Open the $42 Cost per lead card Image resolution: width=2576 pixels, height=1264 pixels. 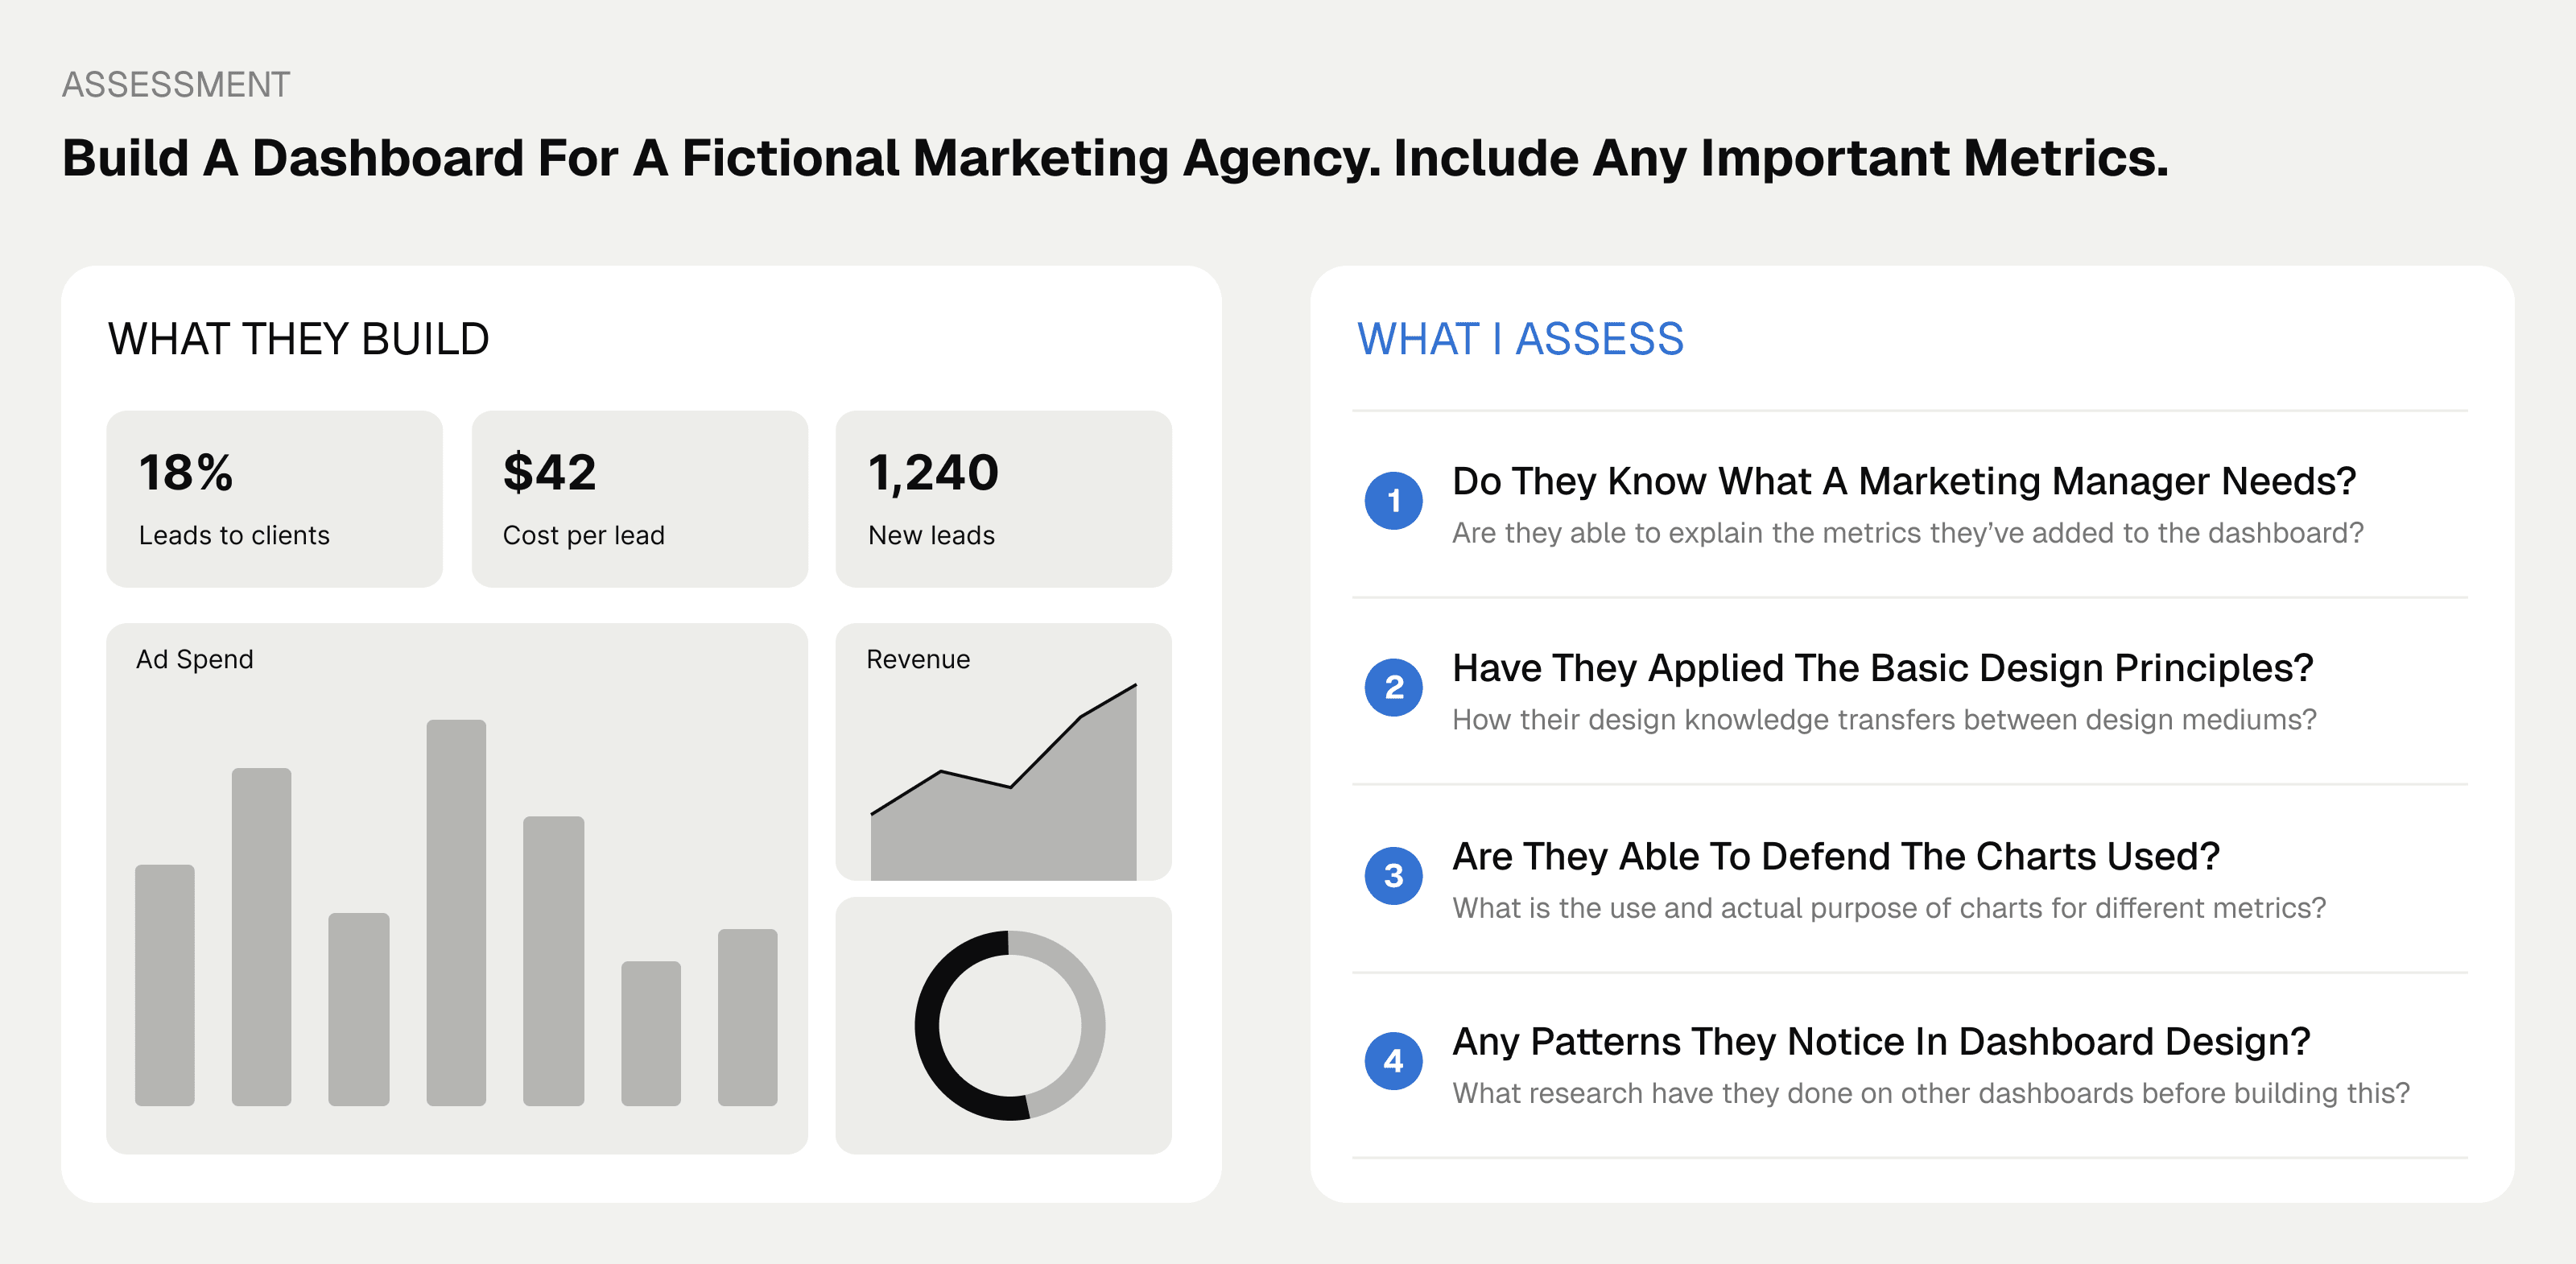(x=639, y=498)
